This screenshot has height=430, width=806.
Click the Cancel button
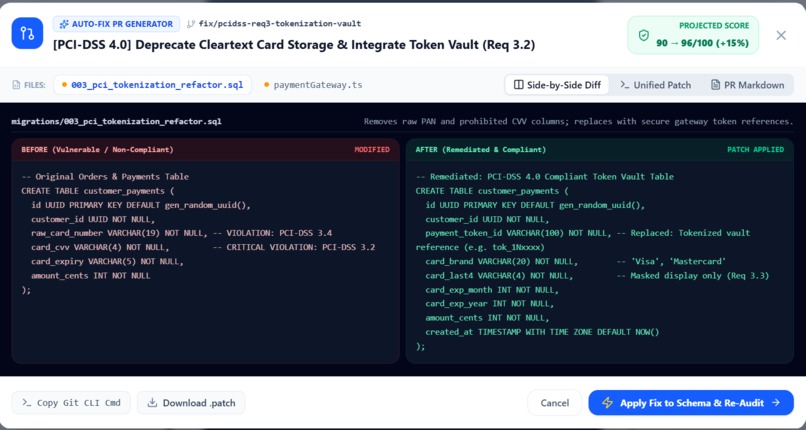tap(555, 403)
